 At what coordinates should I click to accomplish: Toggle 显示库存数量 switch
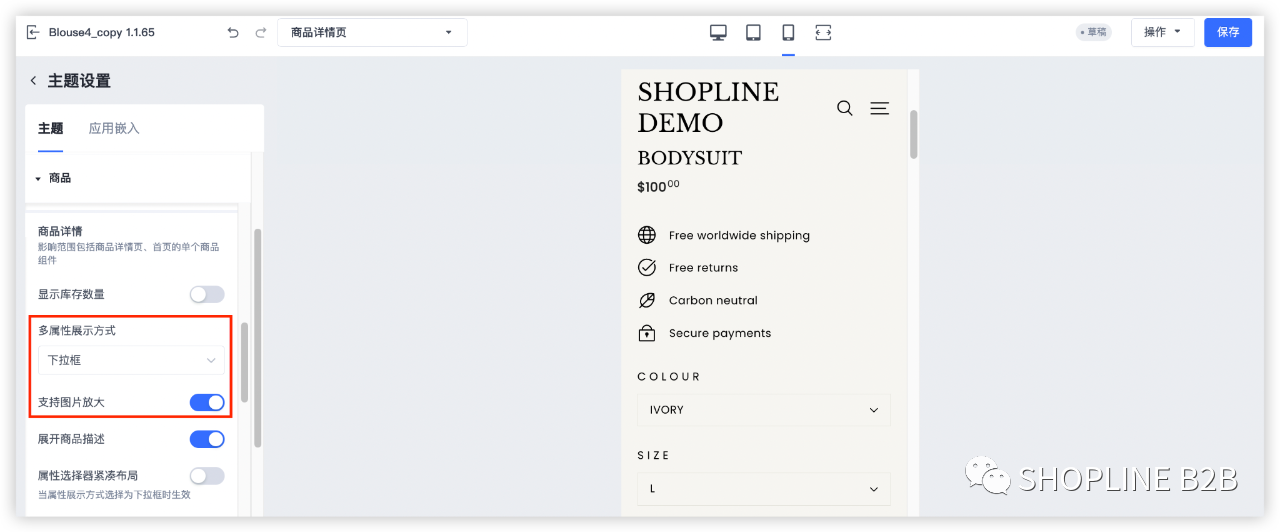[x=207, y=294]
